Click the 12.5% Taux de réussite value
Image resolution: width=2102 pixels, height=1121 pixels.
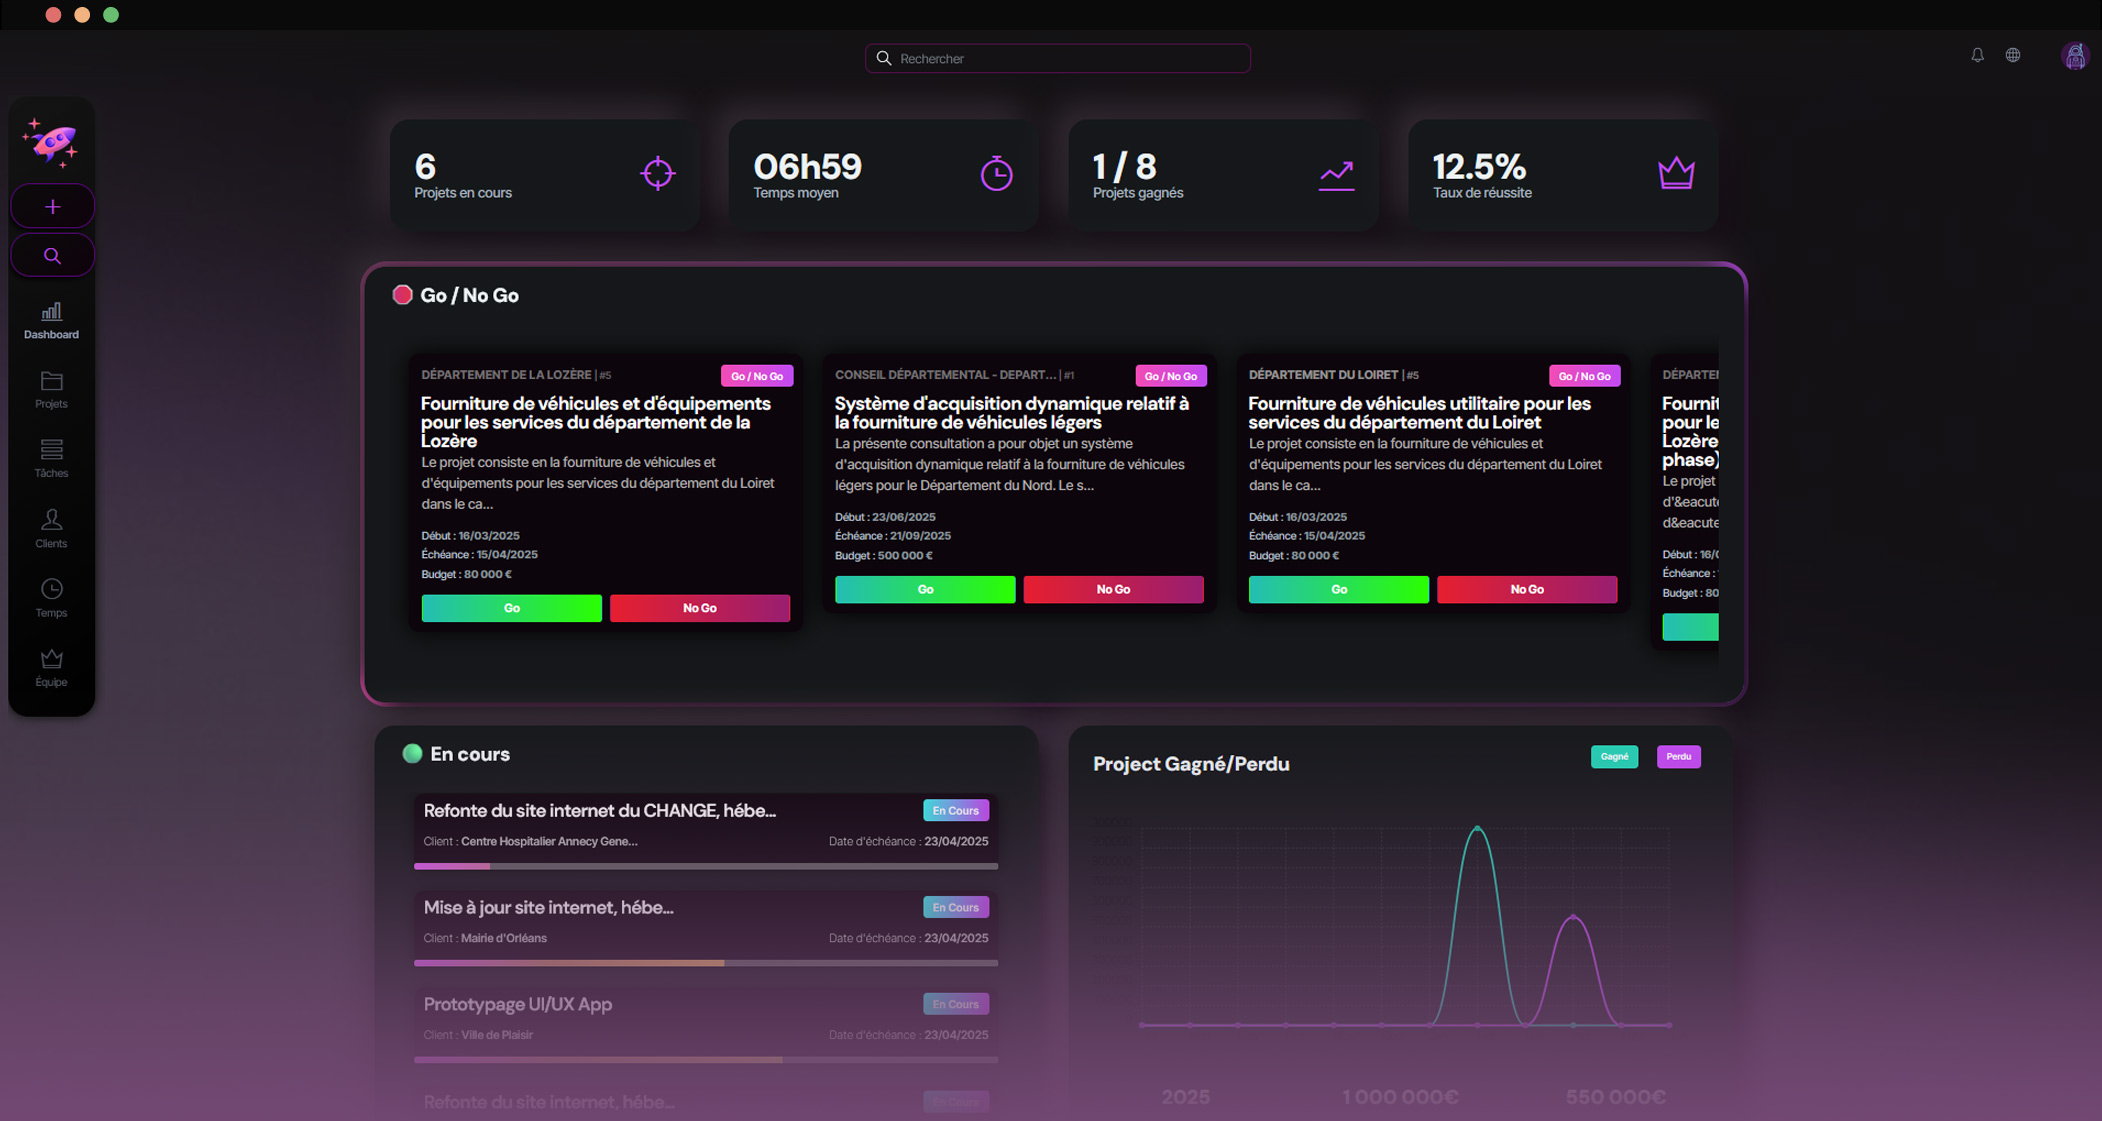click(1479, 166)
